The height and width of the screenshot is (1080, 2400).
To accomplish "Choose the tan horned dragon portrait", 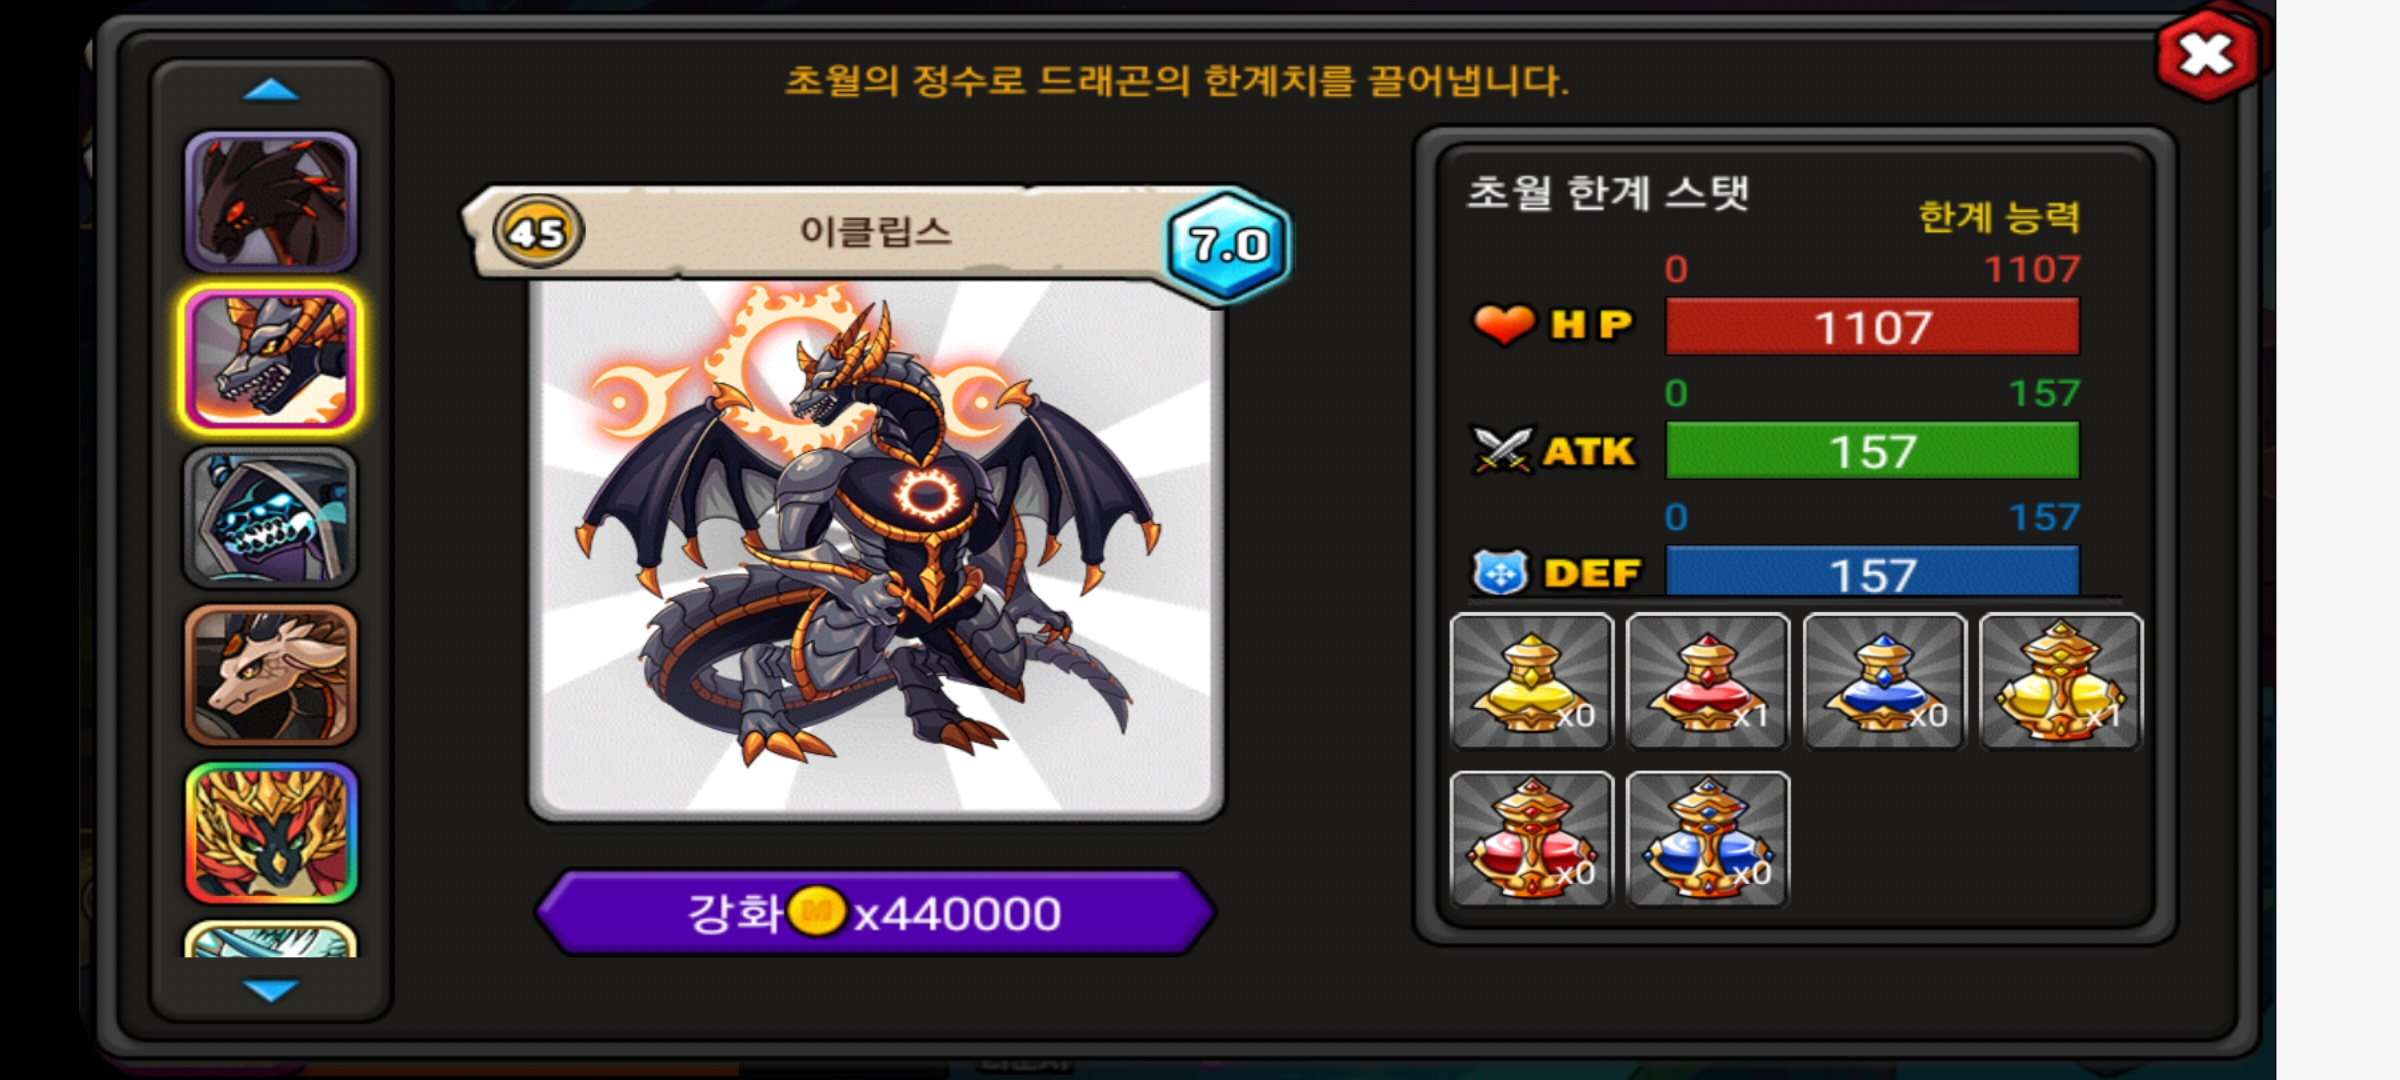I will pos(271,675).
